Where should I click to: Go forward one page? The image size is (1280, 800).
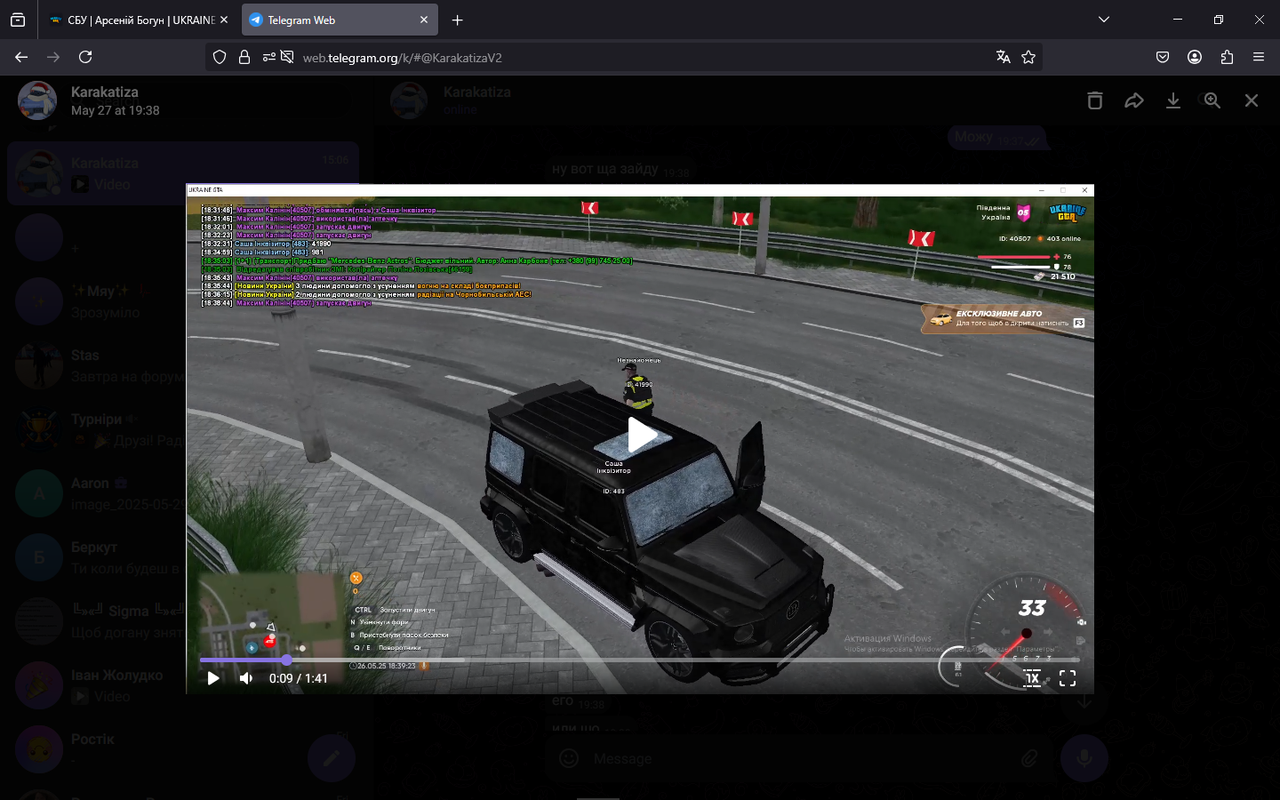point(53,57)
